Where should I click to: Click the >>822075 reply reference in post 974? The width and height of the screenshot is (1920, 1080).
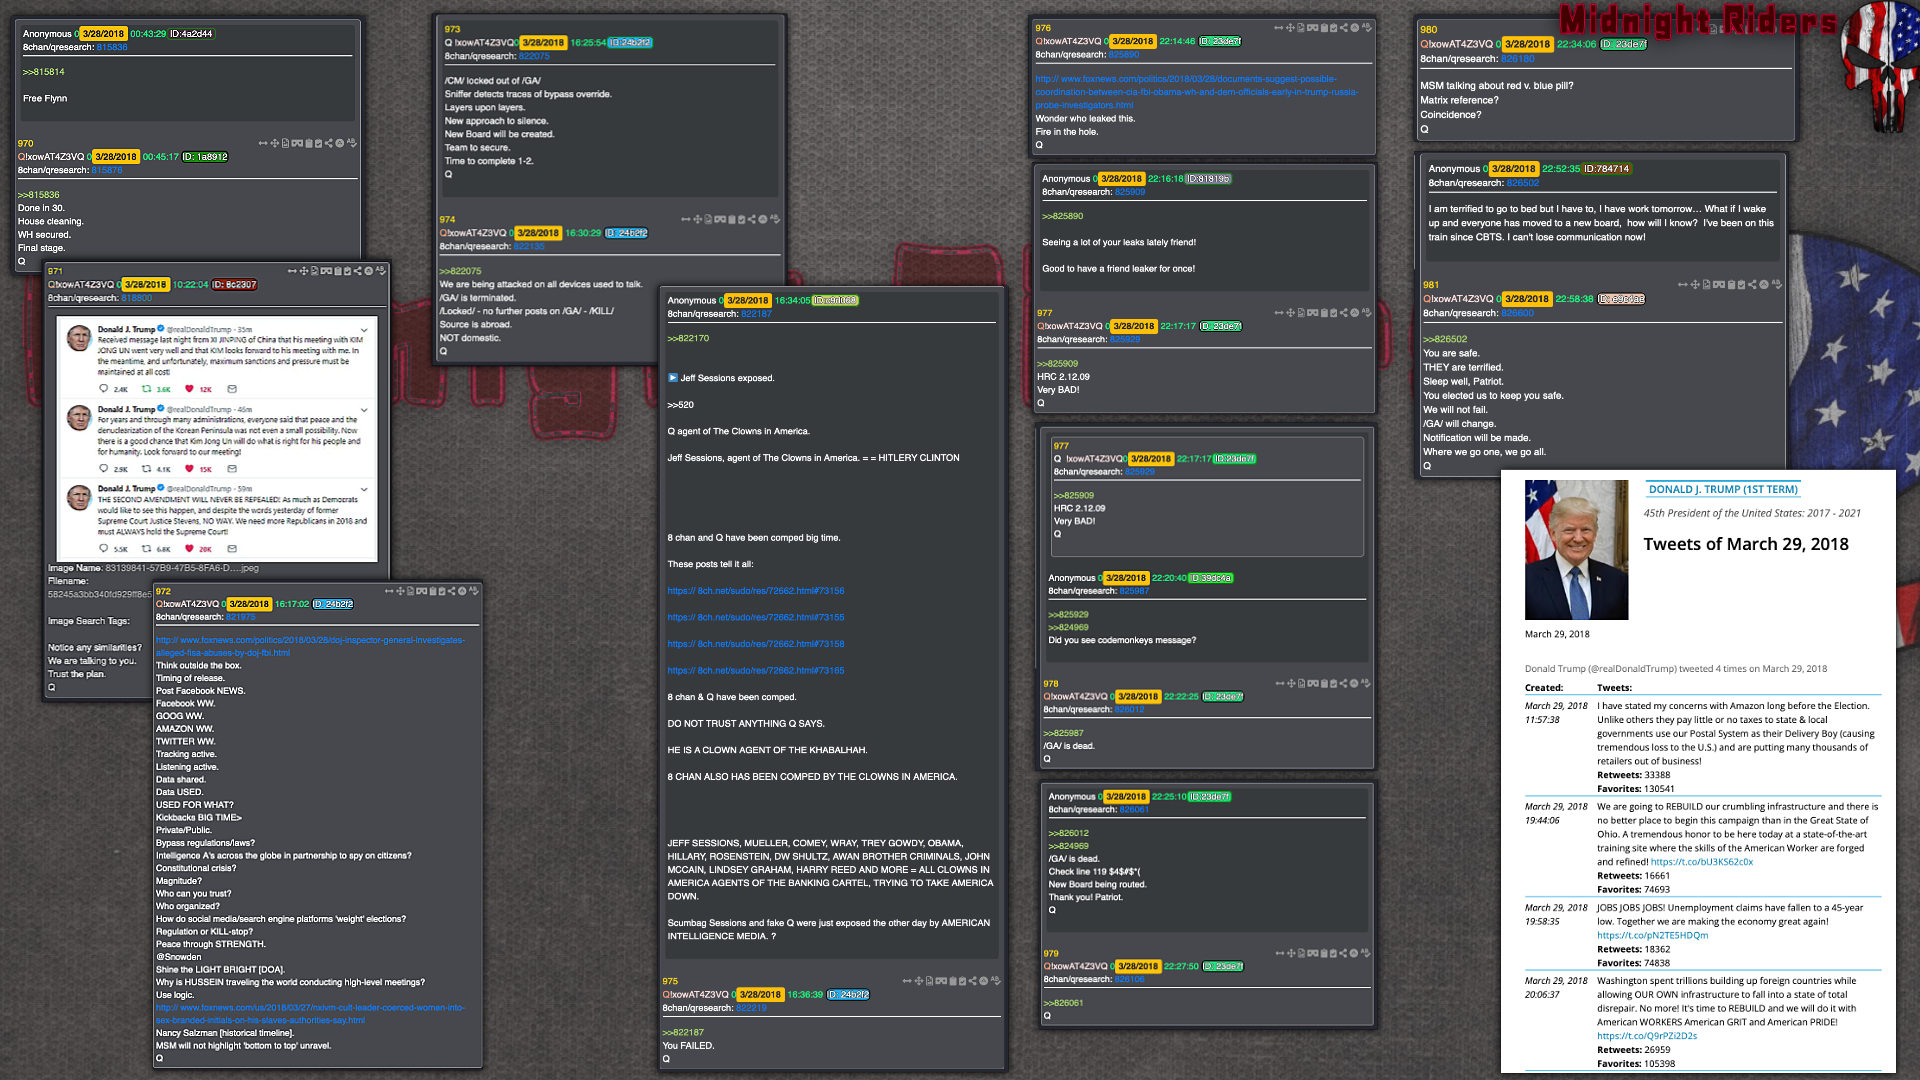point(460,271)
